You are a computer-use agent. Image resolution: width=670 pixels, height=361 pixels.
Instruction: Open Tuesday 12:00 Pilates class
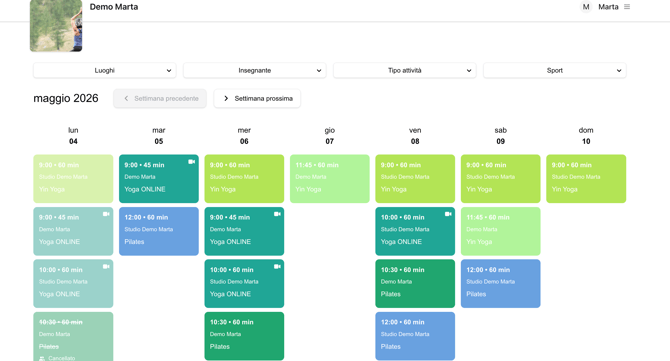click(x=159, y=231)
